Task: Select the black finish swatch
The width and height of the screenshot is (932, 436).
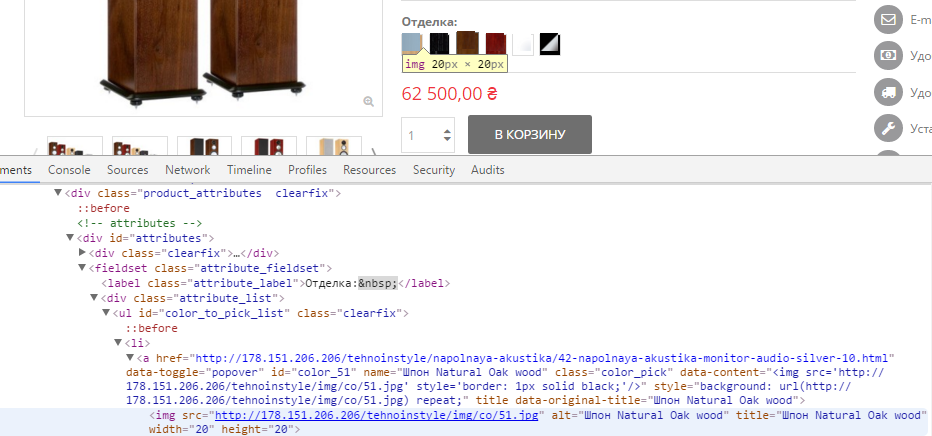Action: (x=439, y=44)
